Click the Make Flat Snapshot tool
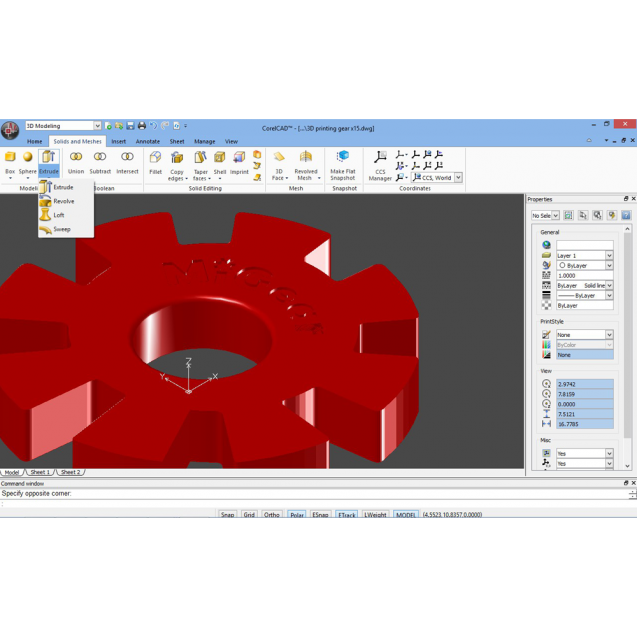The height and width of the screenshot is (637, 637). 343,166
